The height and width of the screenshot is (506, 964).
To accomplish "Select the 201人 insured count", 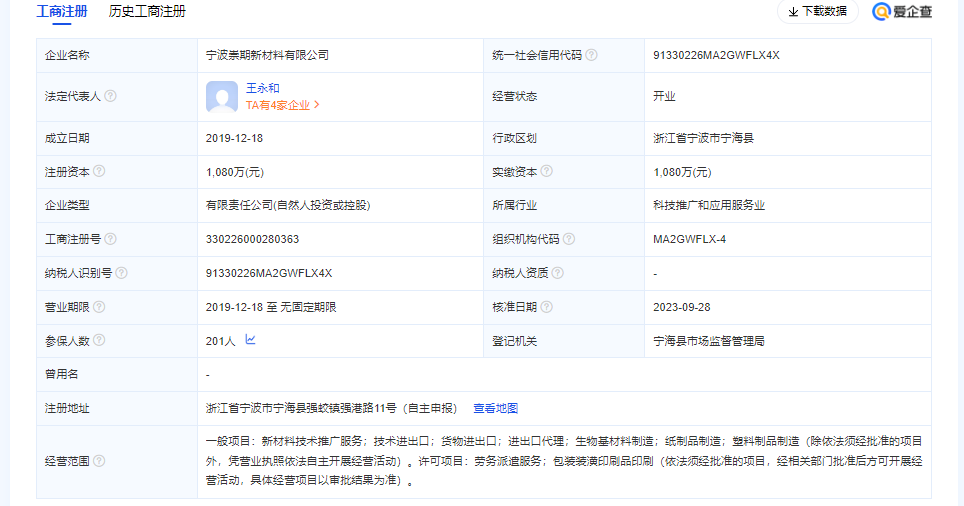I will (x=221, y=341).
